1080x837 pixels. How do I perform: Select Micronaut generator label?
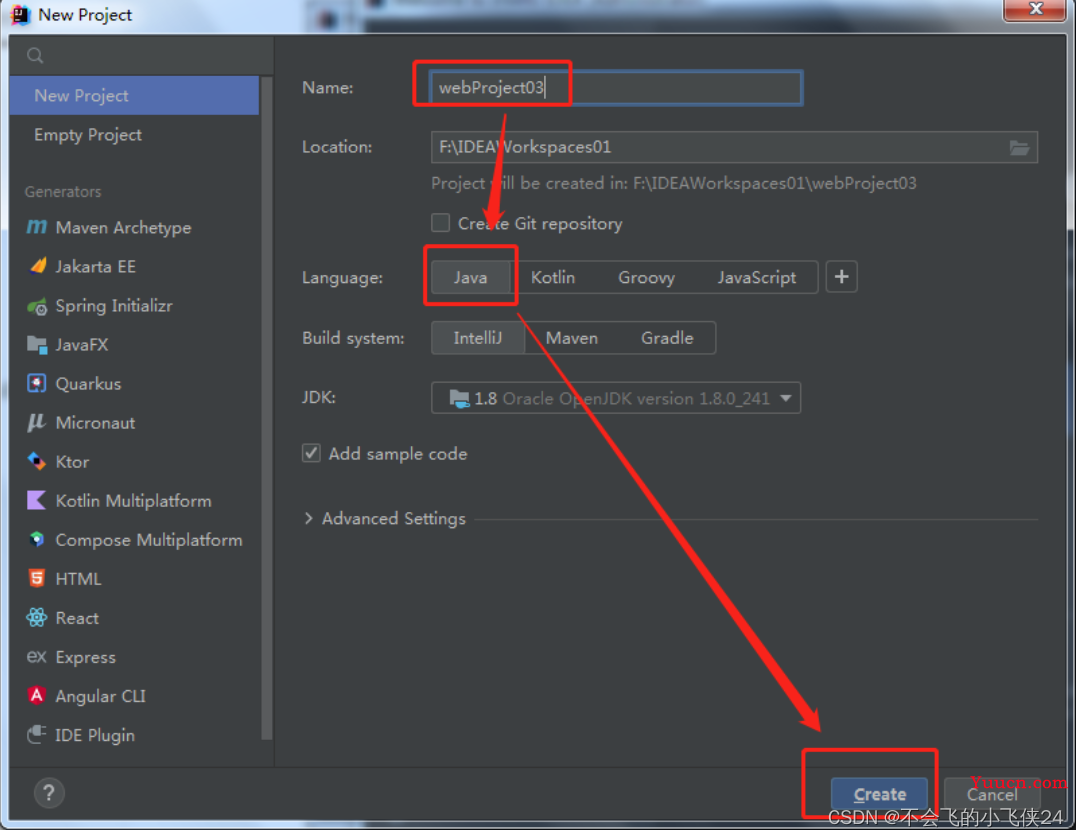pos(95,423)
